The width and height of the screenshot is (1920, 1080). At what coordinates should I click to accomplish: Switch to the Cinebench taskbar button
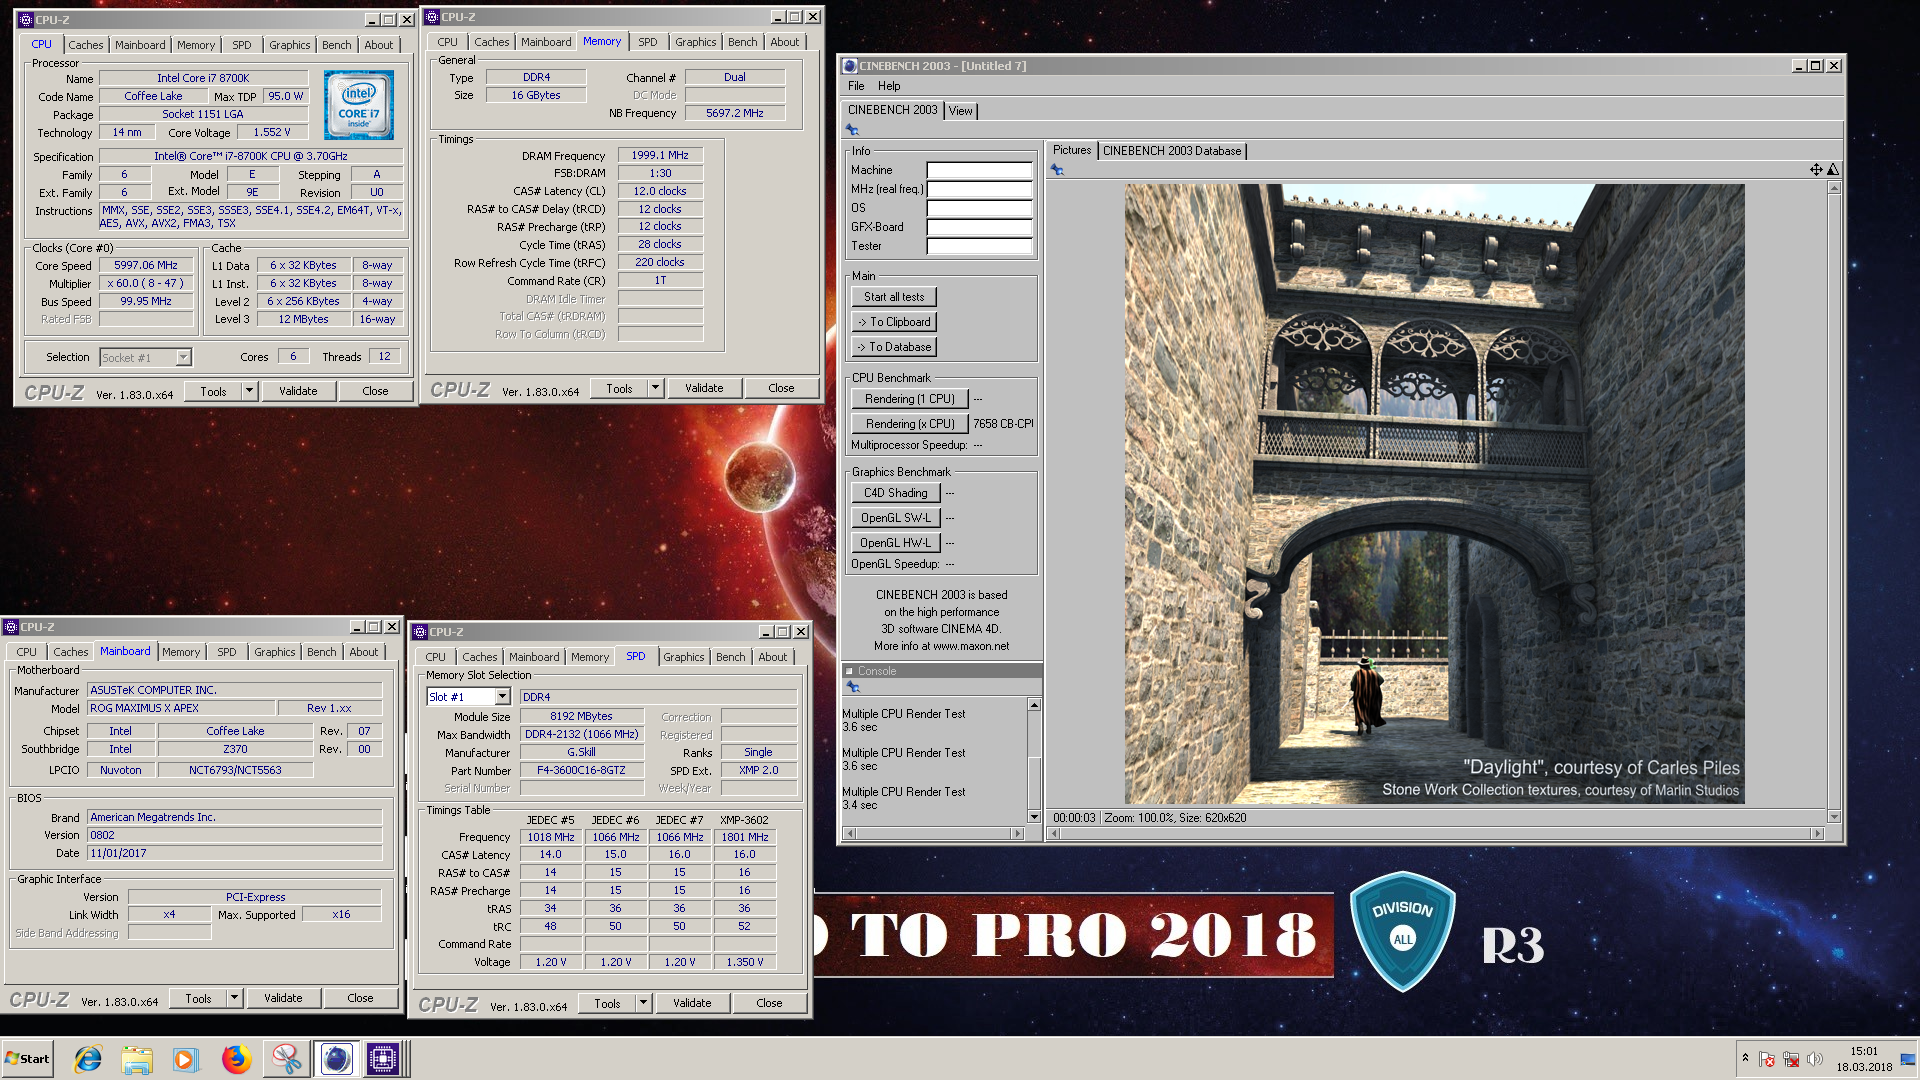click(336, 1058)
